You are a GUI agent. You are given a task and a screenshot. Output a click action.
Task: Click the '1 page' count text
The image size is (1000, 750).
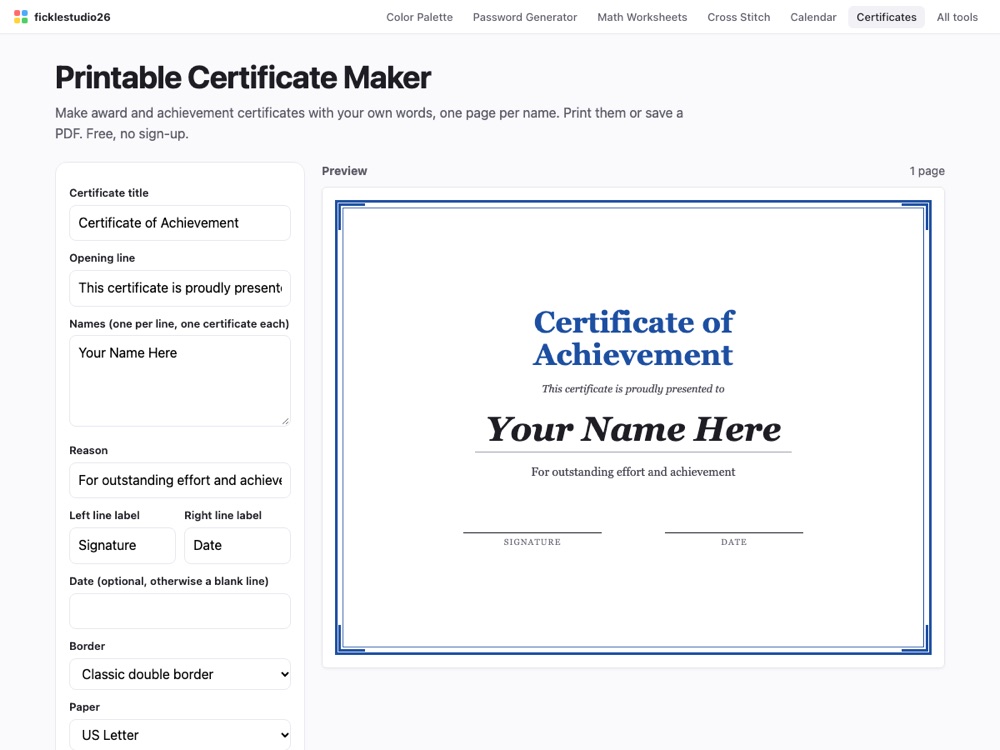(927, 171)
